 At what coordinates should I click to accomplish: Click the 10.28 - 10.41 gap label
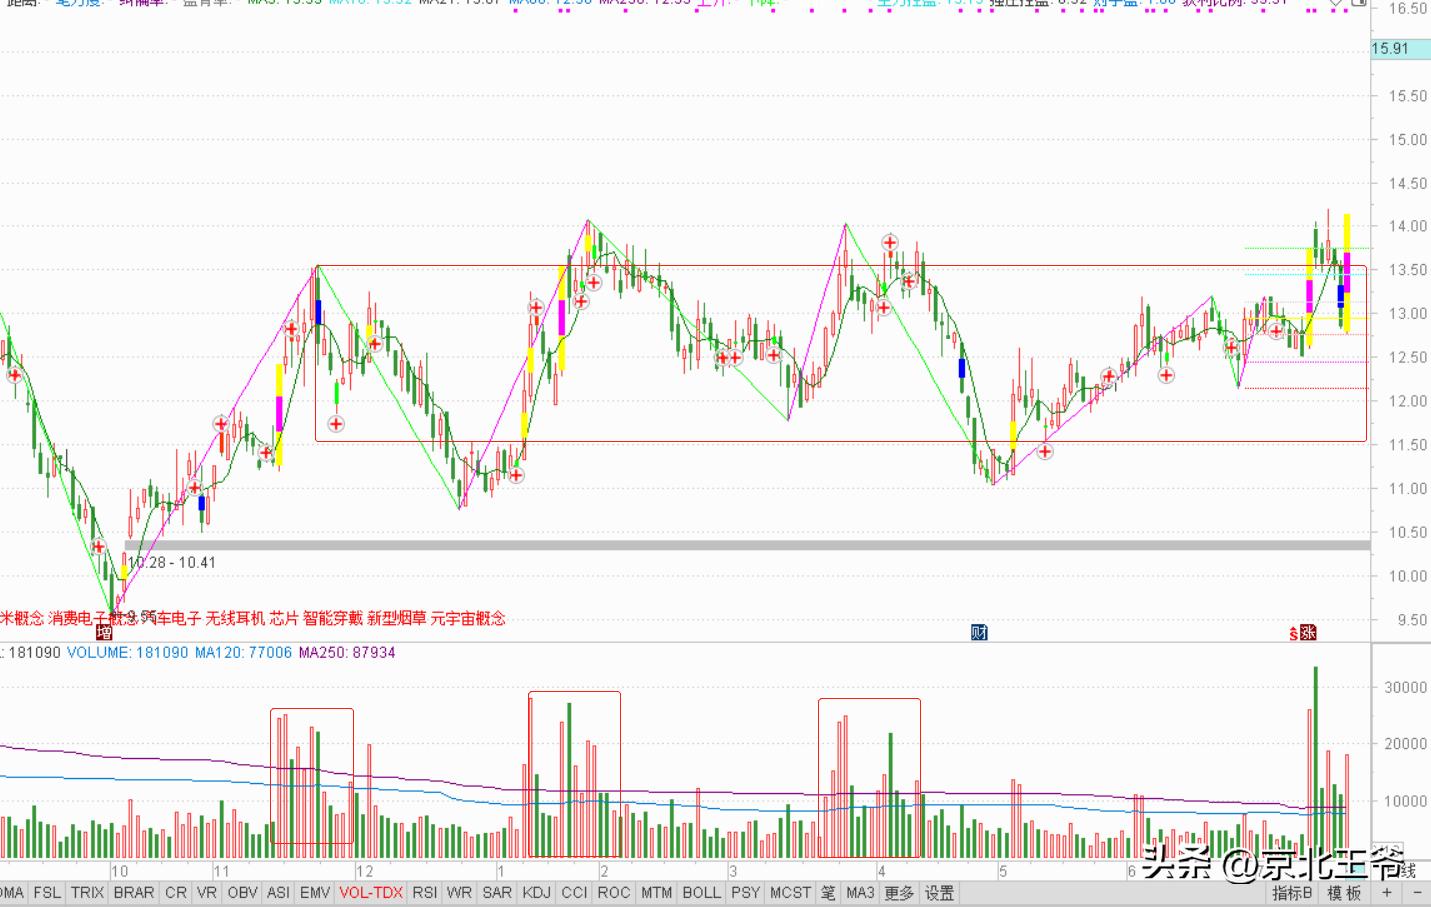[x=172, y=562]
